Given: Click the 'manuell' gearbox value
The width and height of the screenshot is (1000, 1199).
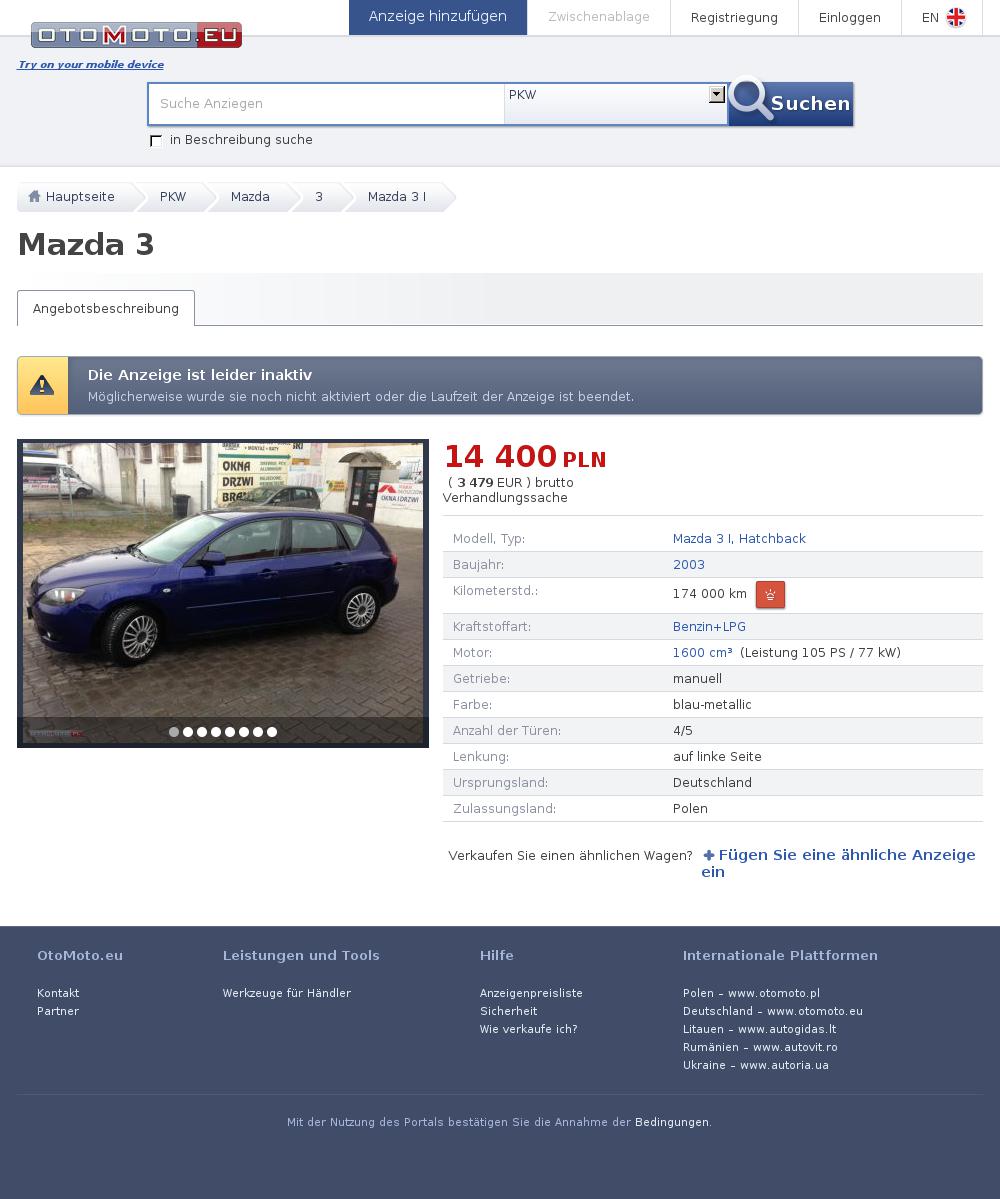Looking at the screenshot, I should point(697,678).
